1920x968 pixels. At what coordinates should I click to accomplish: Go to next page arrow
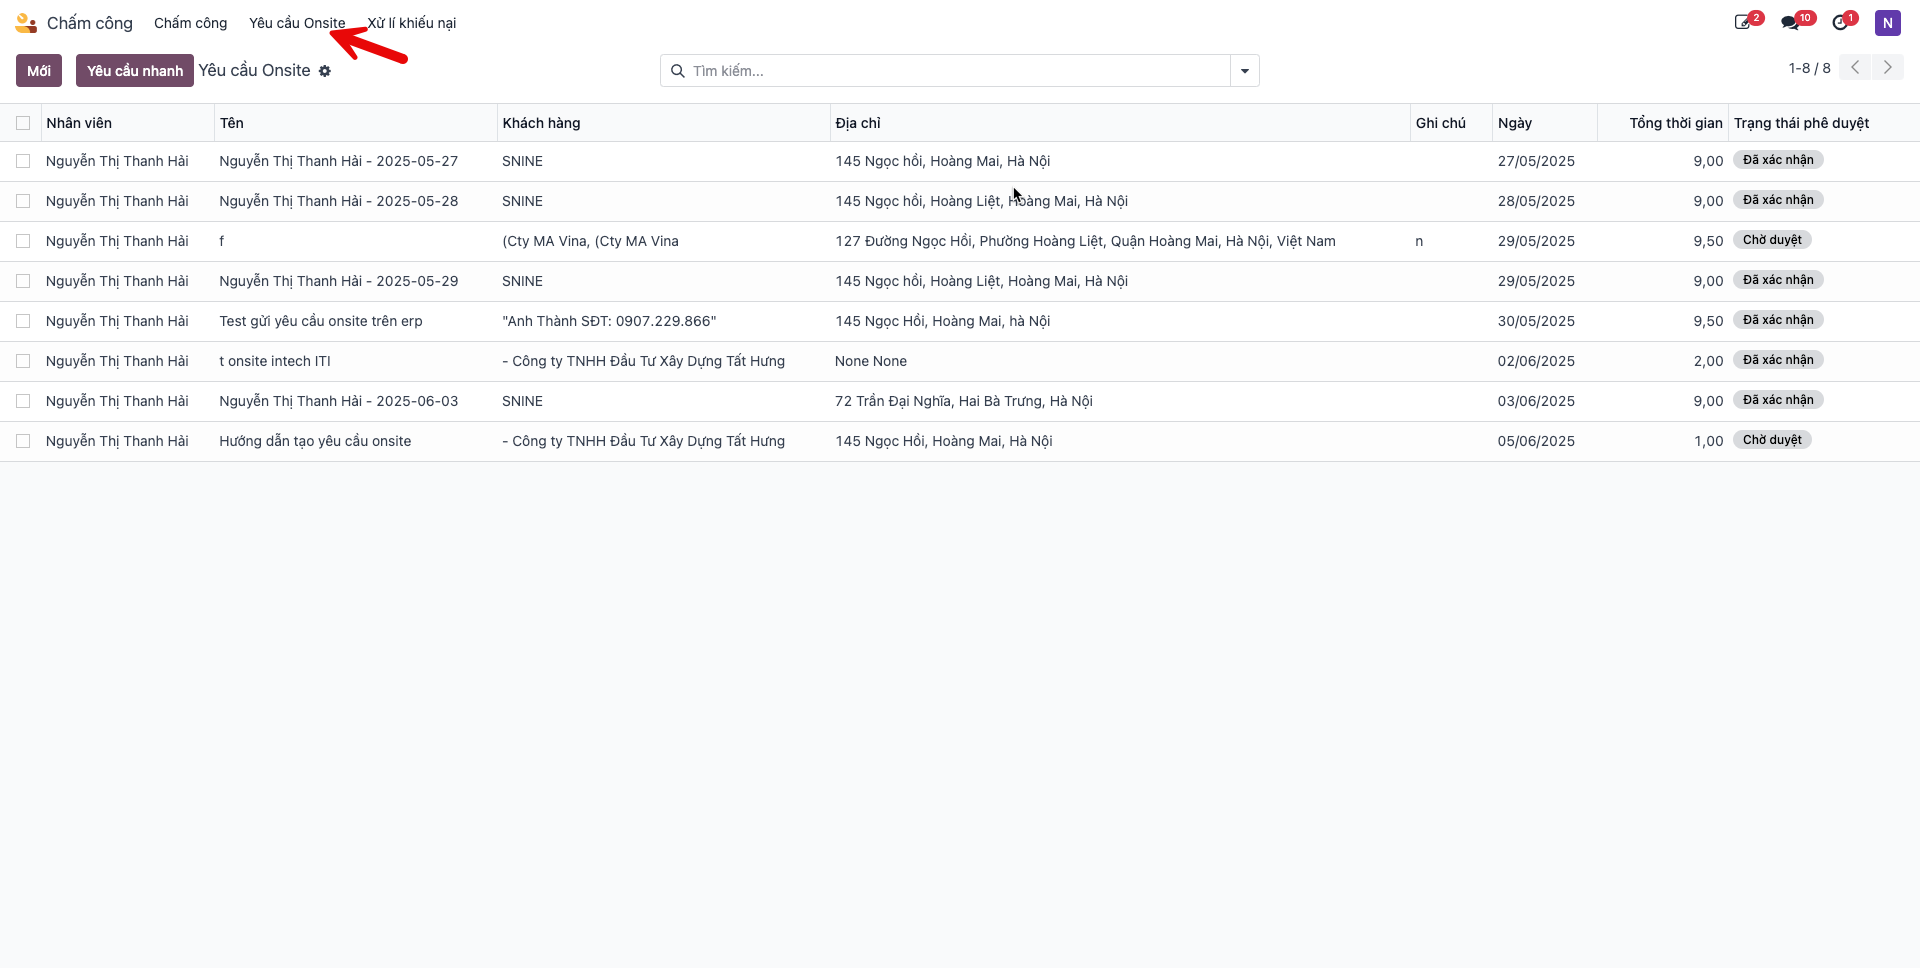click(x=1888, y=67)
